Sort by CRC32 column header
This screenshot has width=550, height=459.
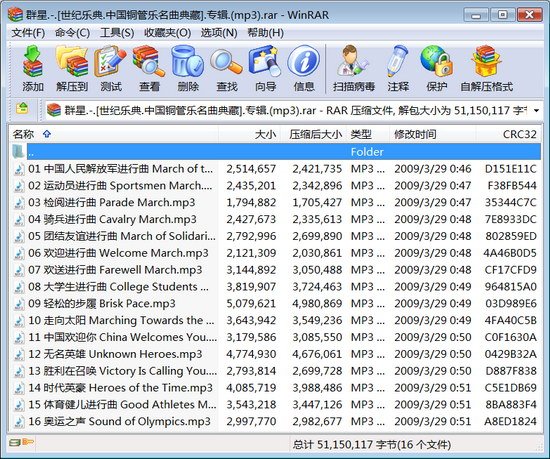click(x=519, y=134)
